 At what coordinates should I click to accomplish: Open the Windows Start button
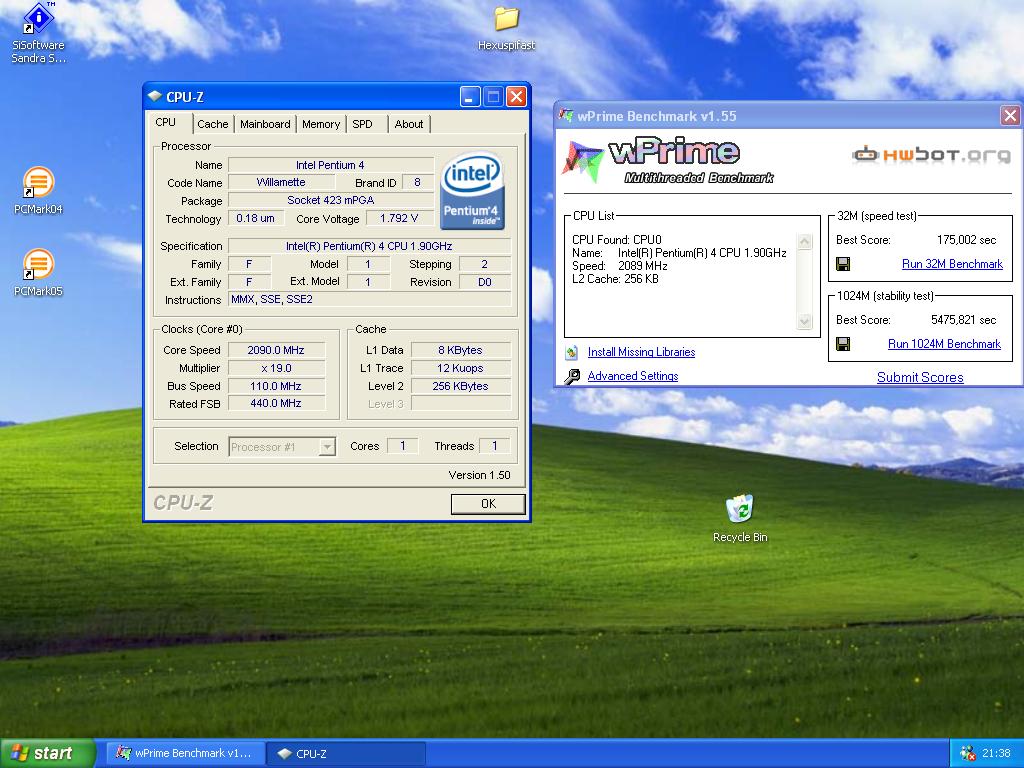point(48,753)
